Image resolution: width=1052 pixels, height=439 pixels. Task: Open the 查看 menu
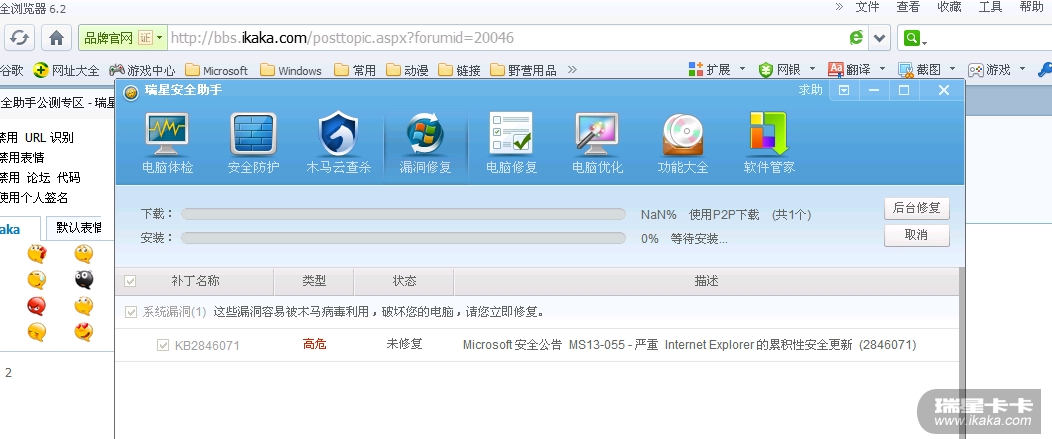[908, 7]
